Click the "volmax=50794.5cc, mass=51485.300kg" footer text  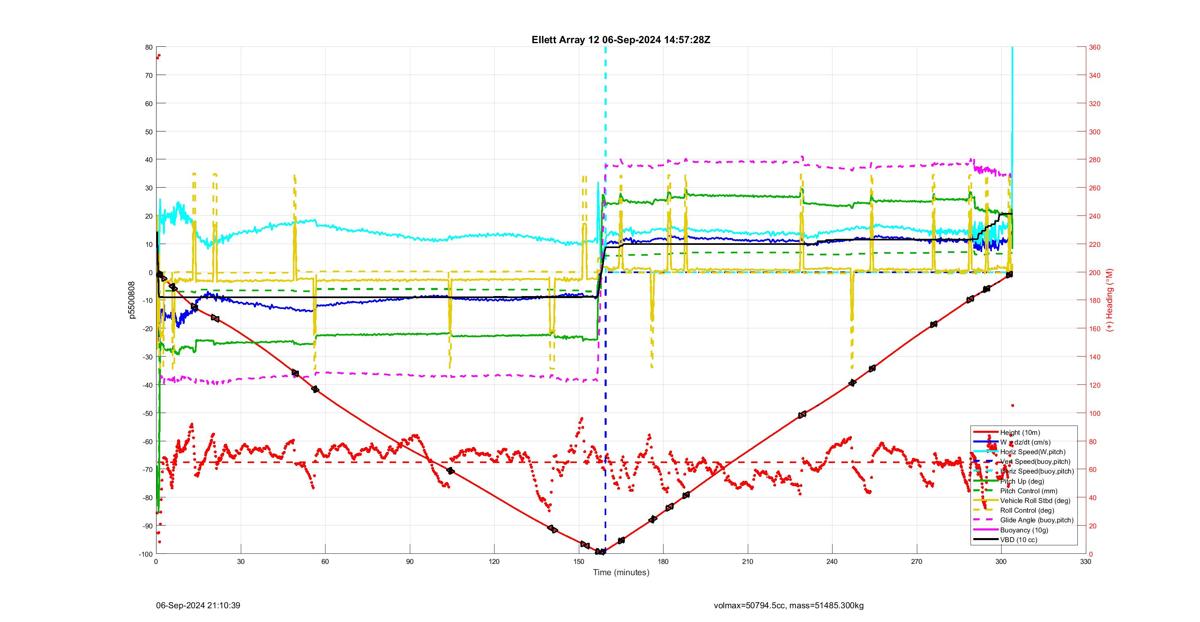coord(789,605)
